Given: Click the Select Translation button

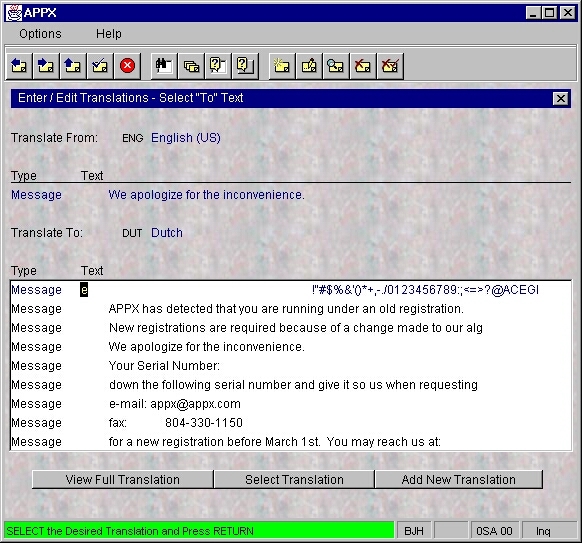Looking at the screenshot, I should pos(294,480).
